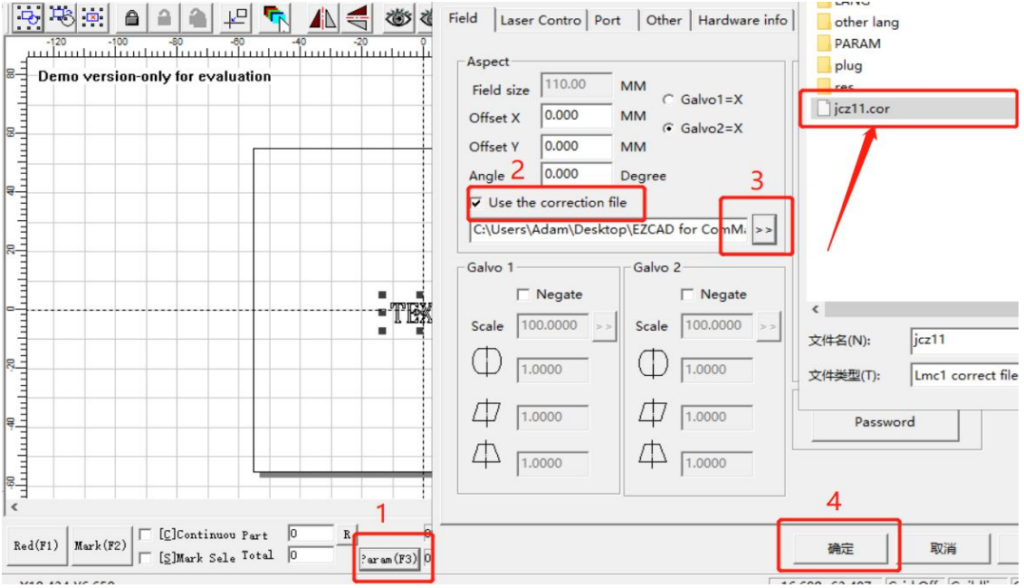Click the Offset X input field
Image resolution: width=1024 pixels, height=588 pixels.
pos(576,116)
